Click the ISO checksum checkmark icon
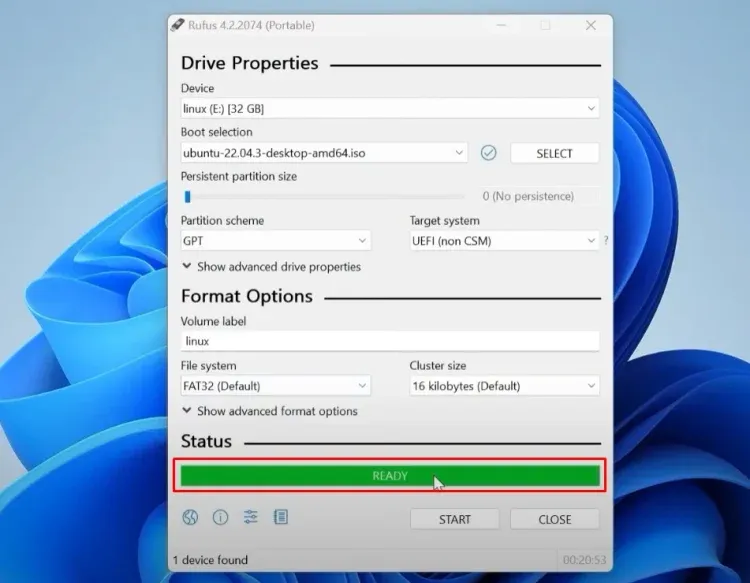Screen dimensions: 750x583 pyautogui.click(x=488, y=153)
